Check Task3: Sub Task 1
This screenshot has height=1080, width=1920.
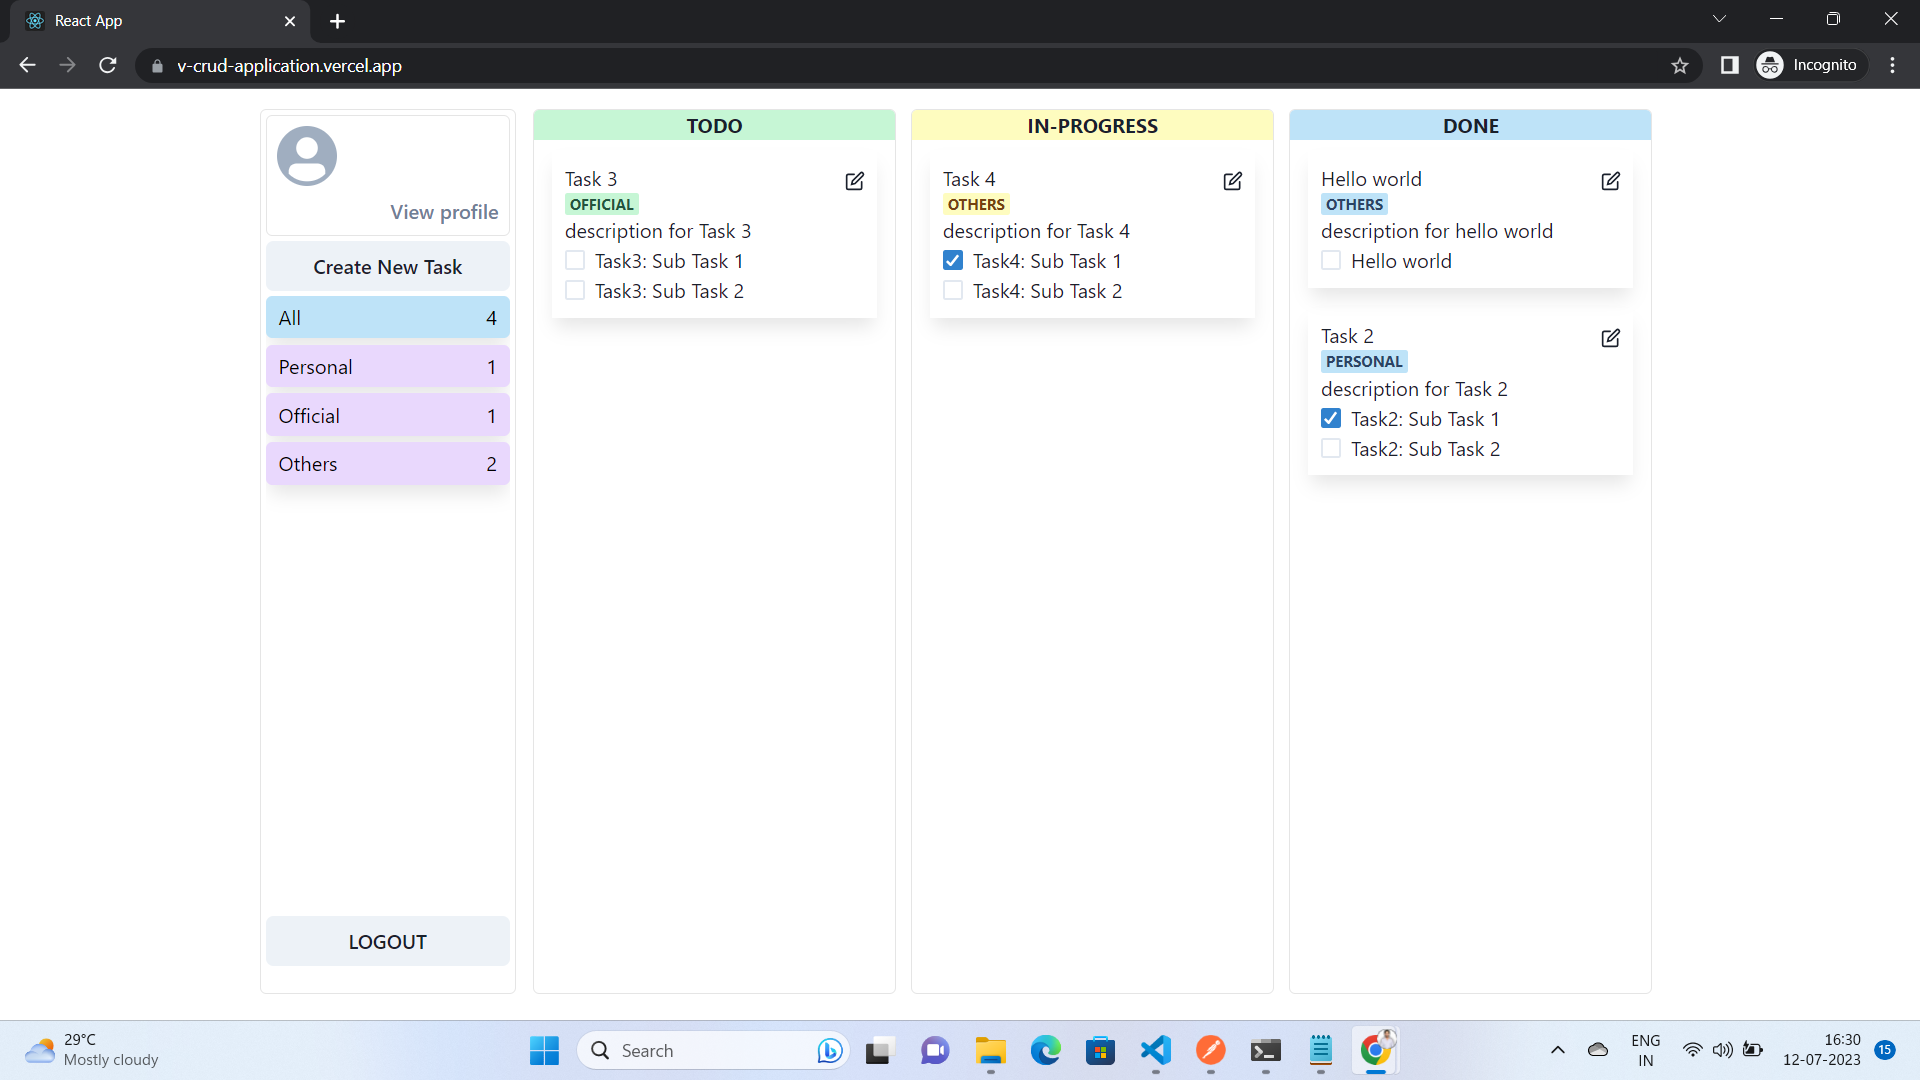[x=575, y=260]
